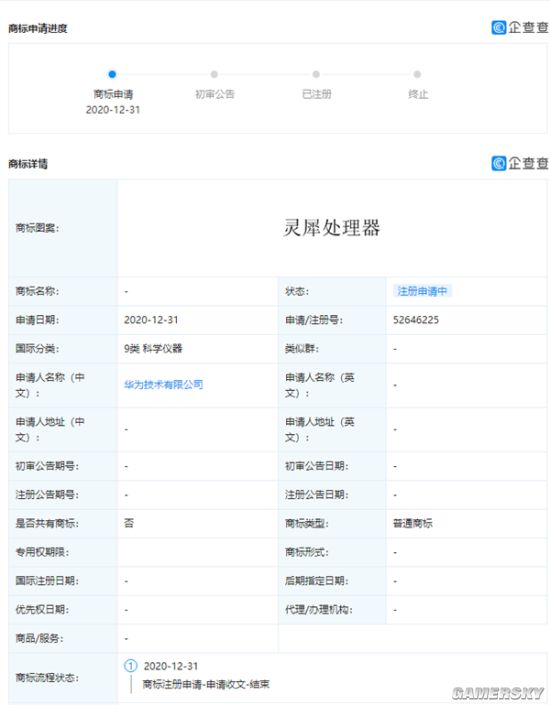Click the 申请人名称（中文） label
The width and height of the screenshot is (550, 705).
(x=50, y=385)
